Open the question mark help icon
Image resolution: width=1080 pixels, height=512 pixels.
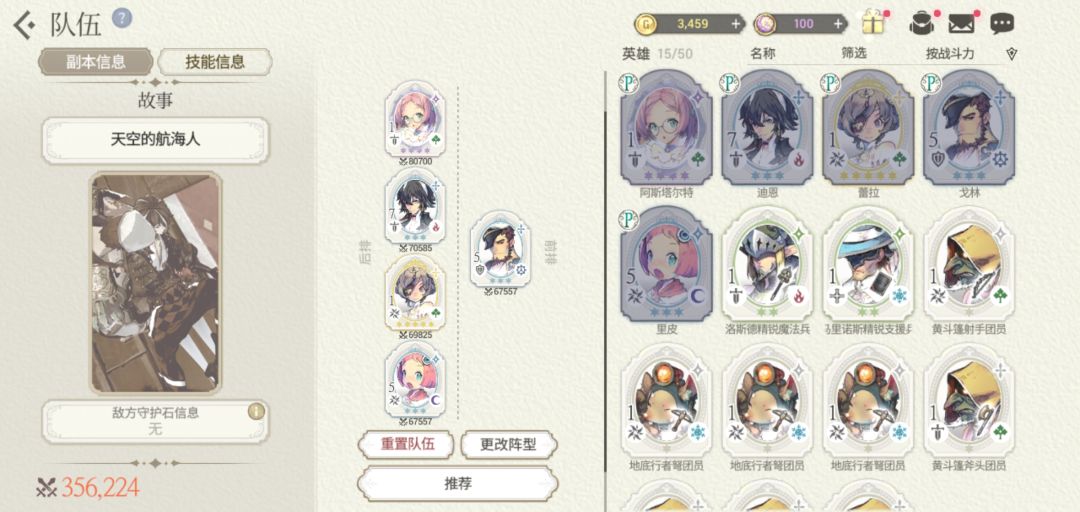point(122,17)
